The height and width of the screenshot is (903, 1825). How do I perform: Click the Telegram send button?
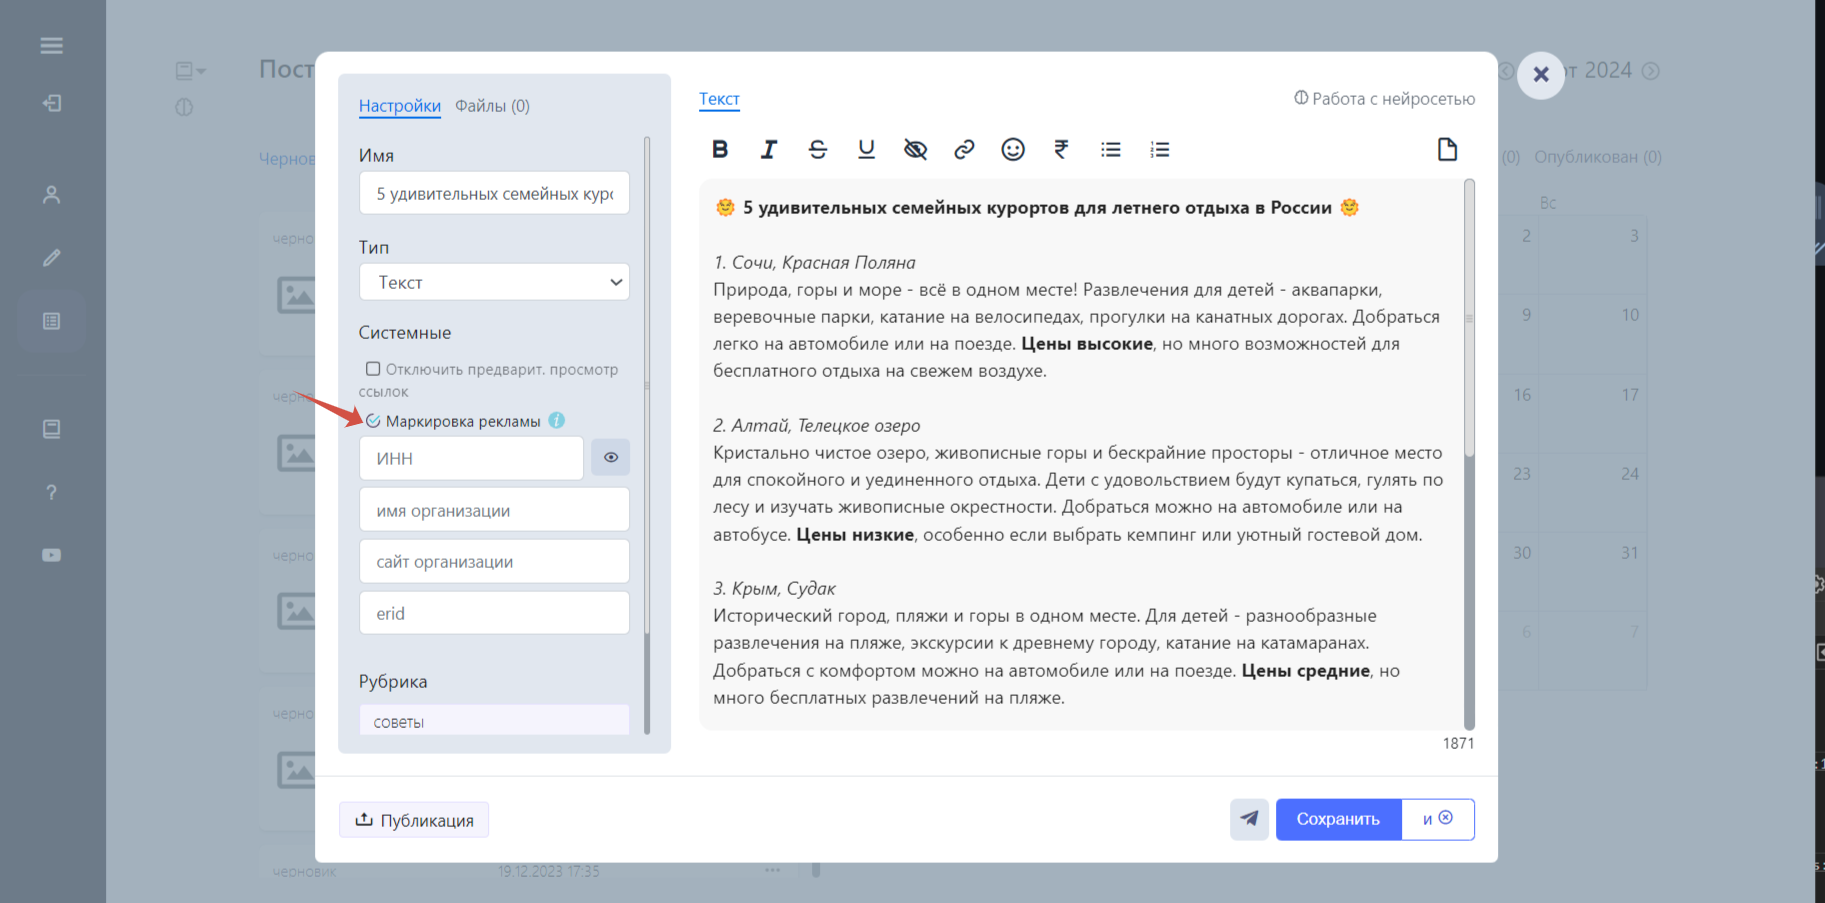1249,819
